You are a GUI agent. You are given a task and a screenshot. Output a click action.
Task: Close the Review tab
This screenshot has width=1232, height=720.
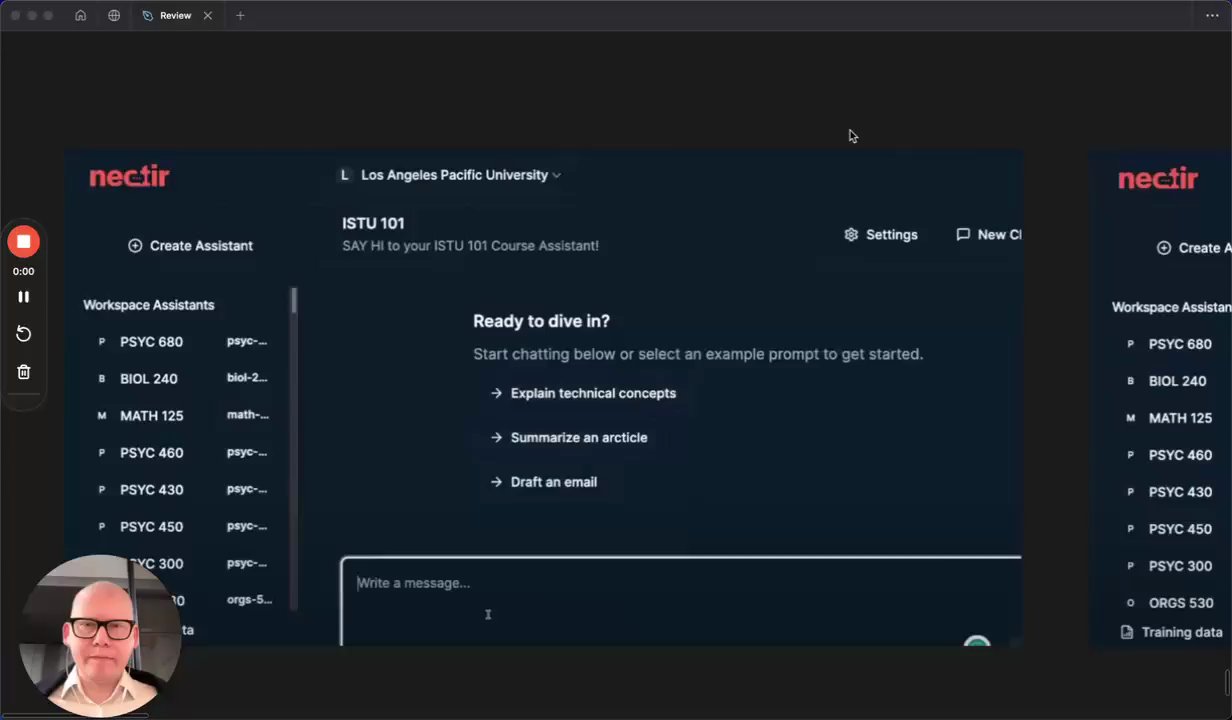click(208, 16)
